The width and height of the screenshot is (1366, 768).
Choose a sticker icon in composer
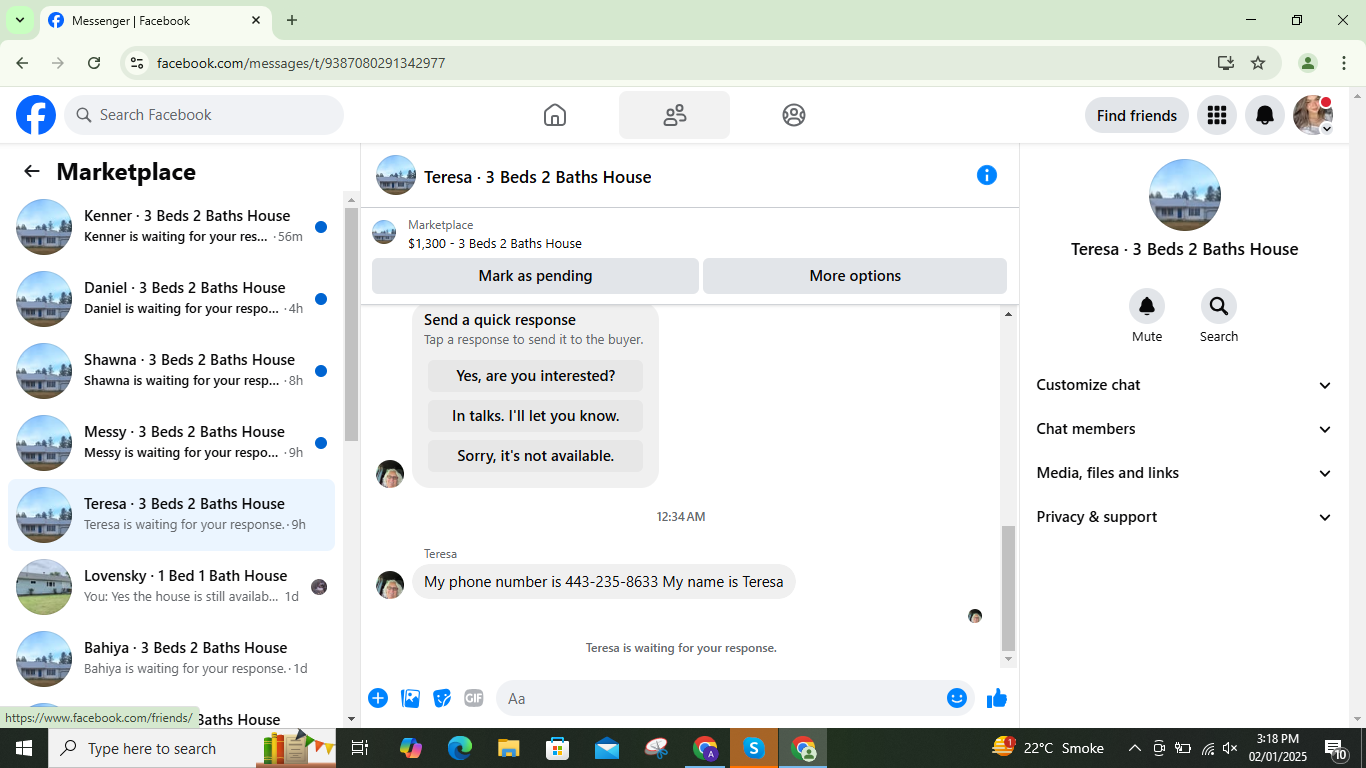442,698
